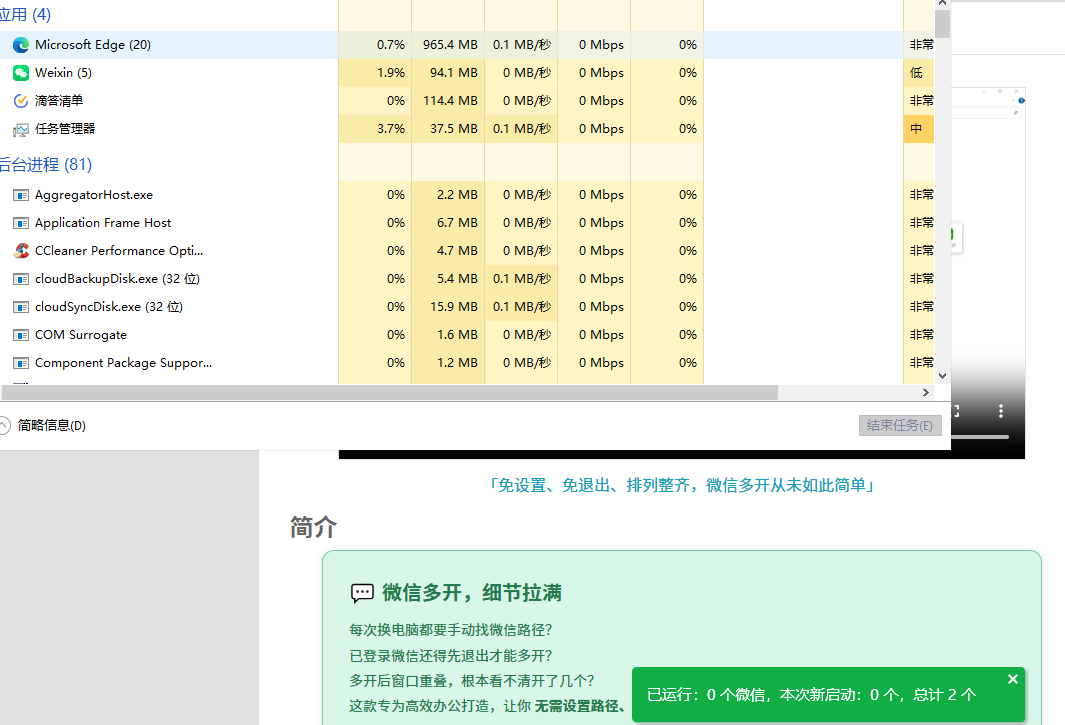Select the Weixin (5) process row

coord(467,73)
